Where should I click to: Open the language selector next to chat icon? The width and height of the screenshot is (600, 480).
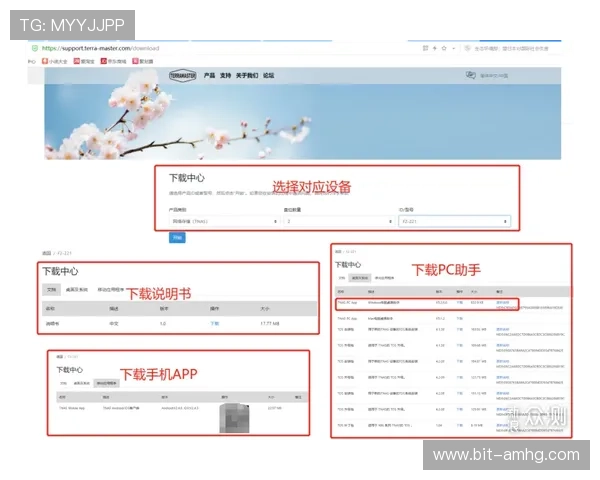point(494,76)
